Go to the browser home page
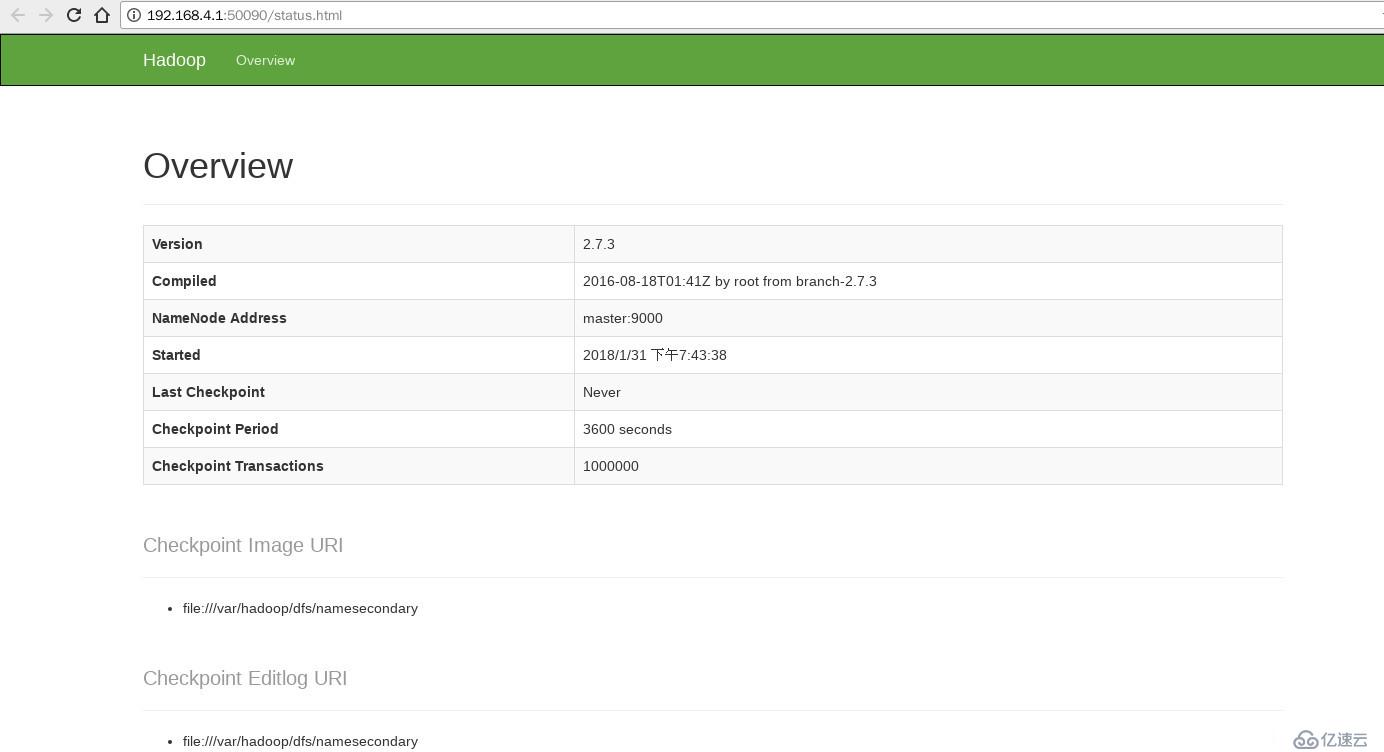Image resolution: width=1384 pixels, height=752 pixels. click(102, 15)
